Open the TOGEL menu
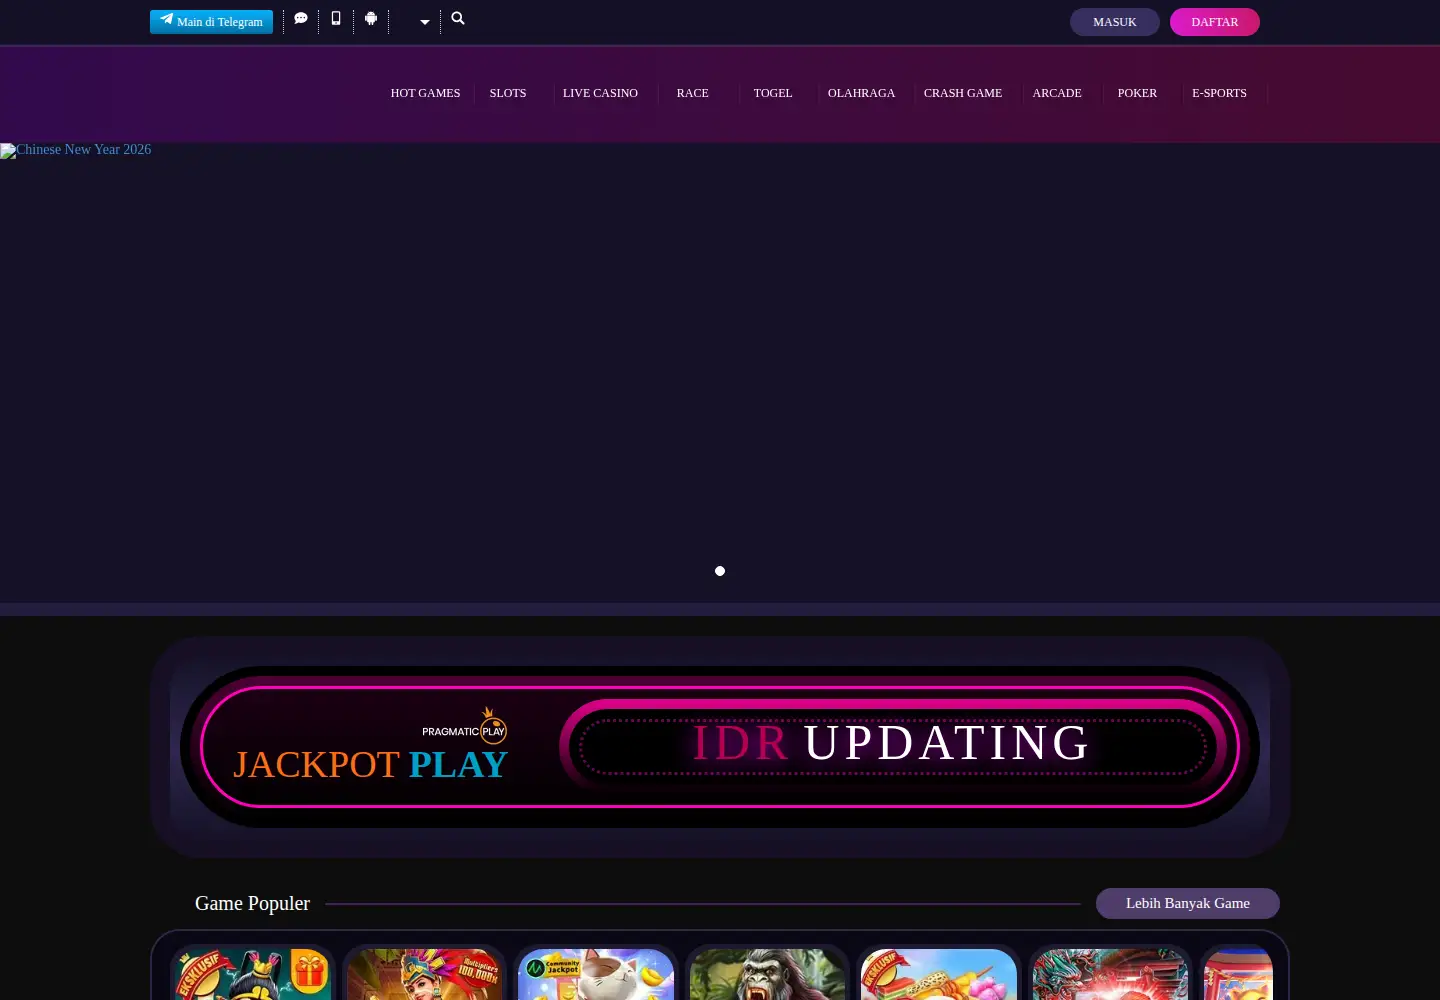The width and height of the screenshot is (1440, 1000). pyautogui.click(x=773, y=93)
